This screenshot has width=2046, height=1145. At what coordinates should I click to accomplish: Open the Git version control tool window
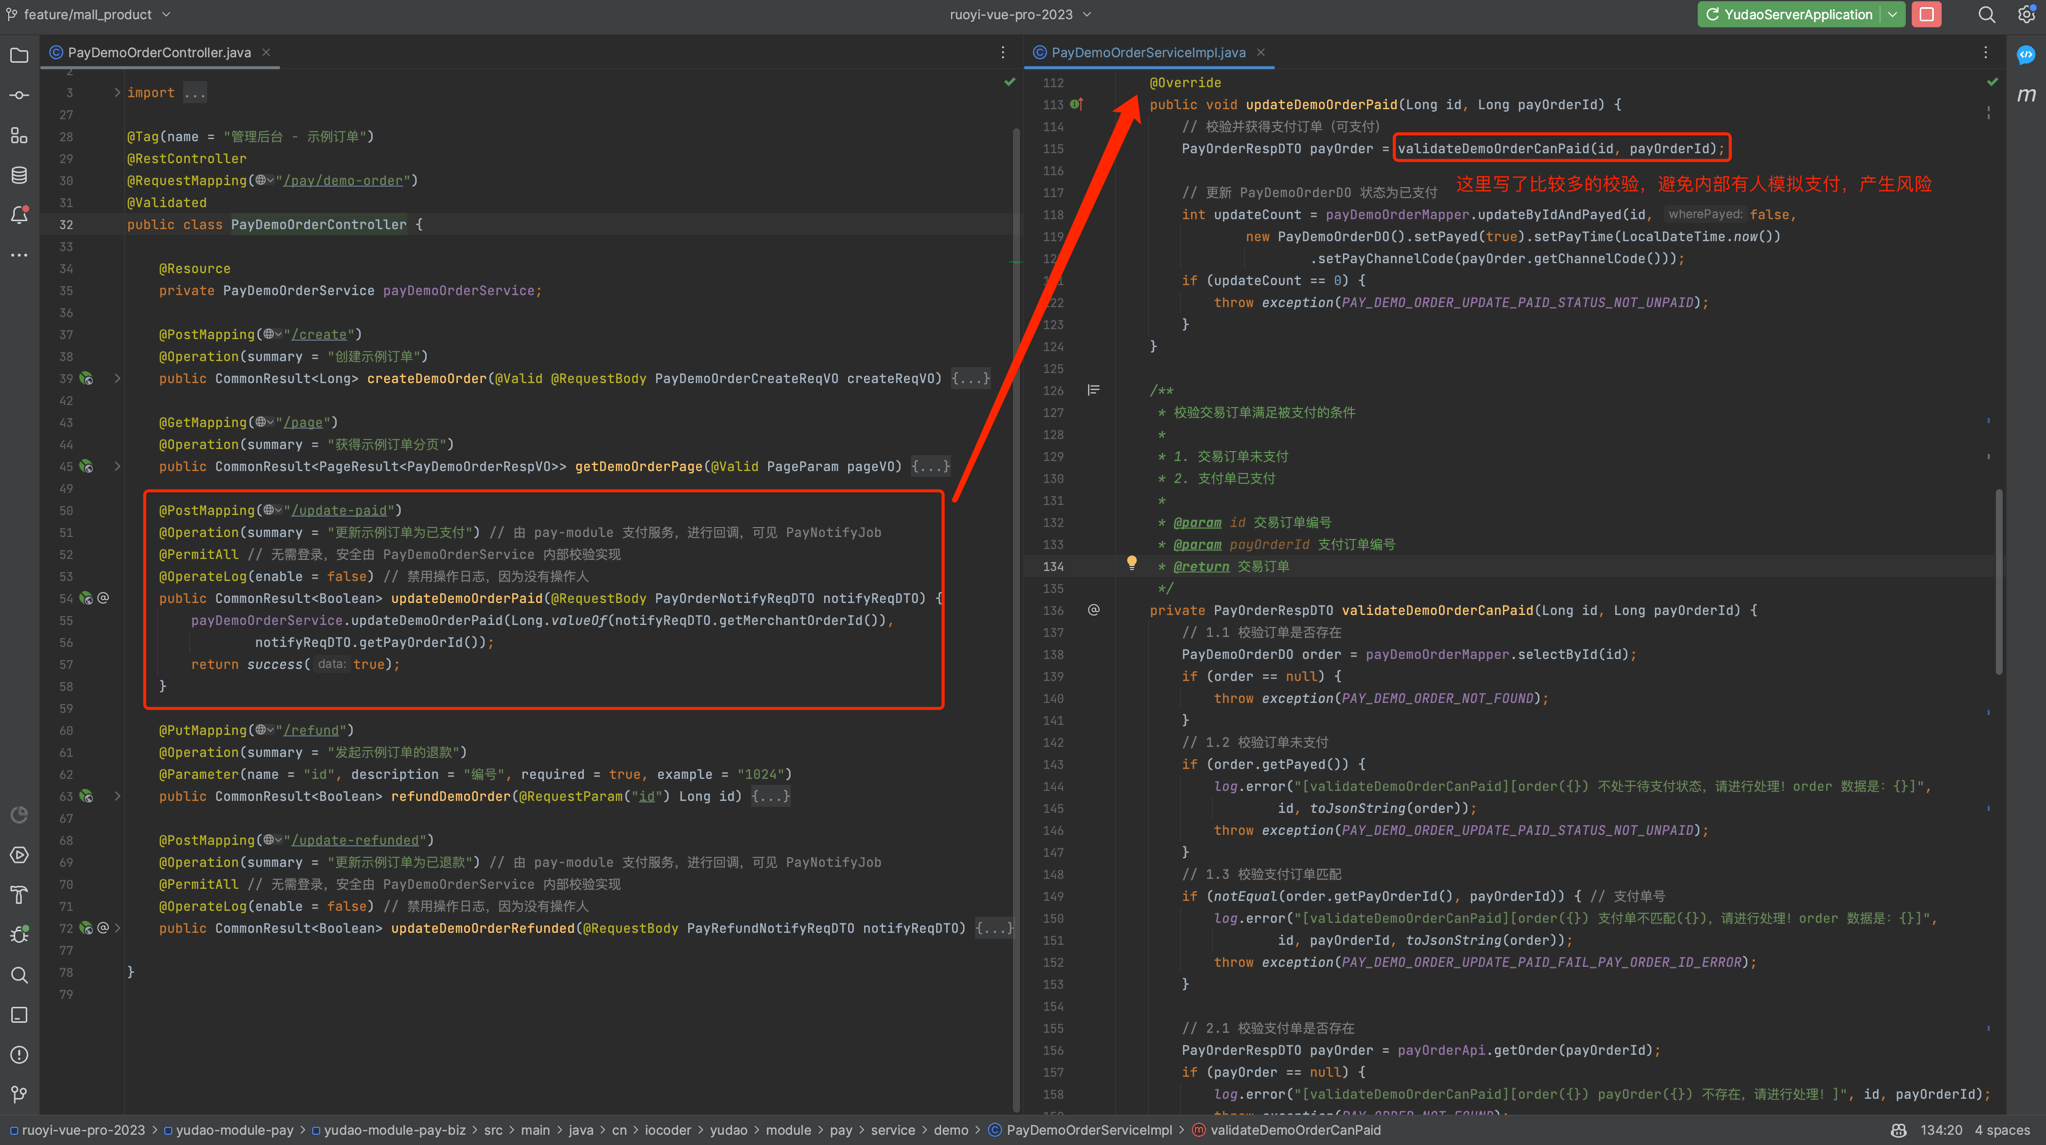(x=19, y=1094)
